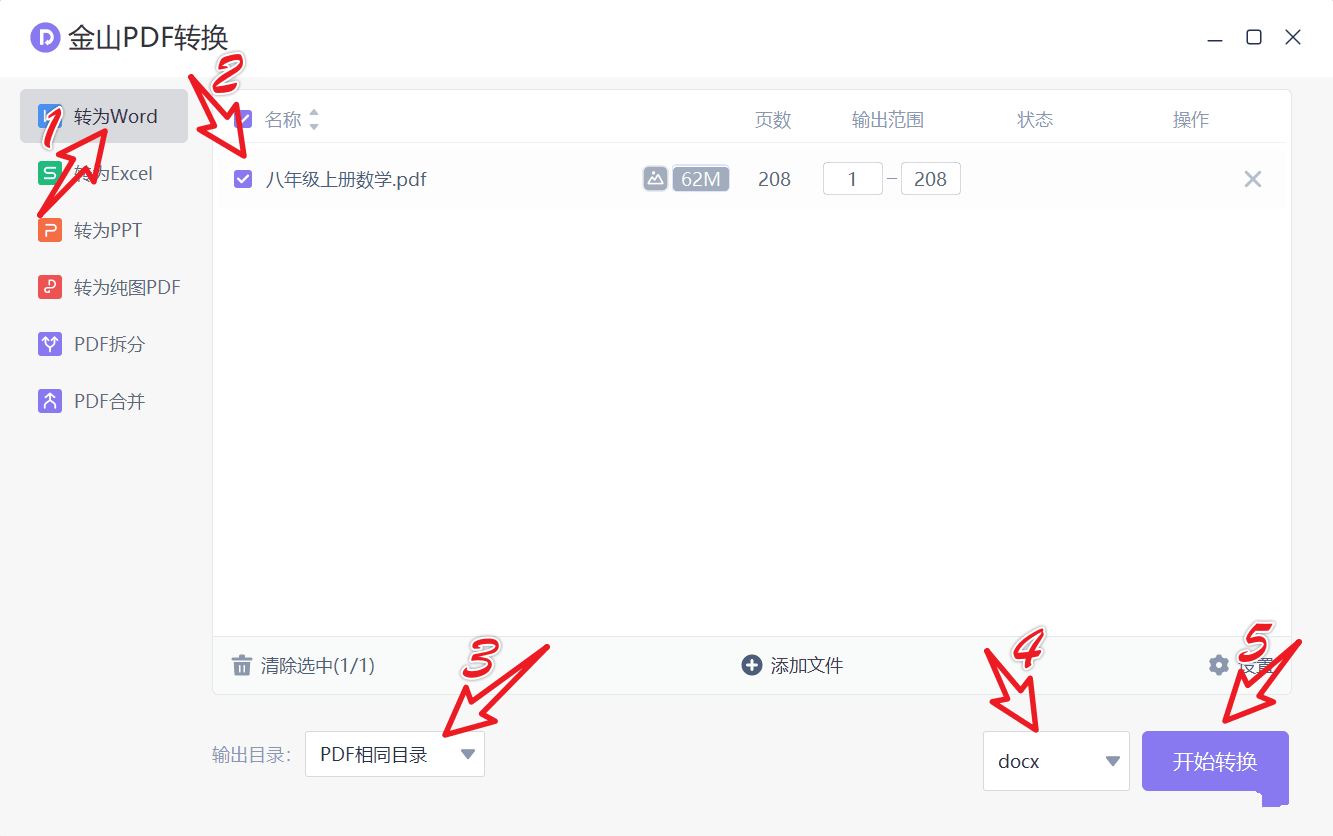Open 转为纯图PDF via its red icon

point(50,288)
